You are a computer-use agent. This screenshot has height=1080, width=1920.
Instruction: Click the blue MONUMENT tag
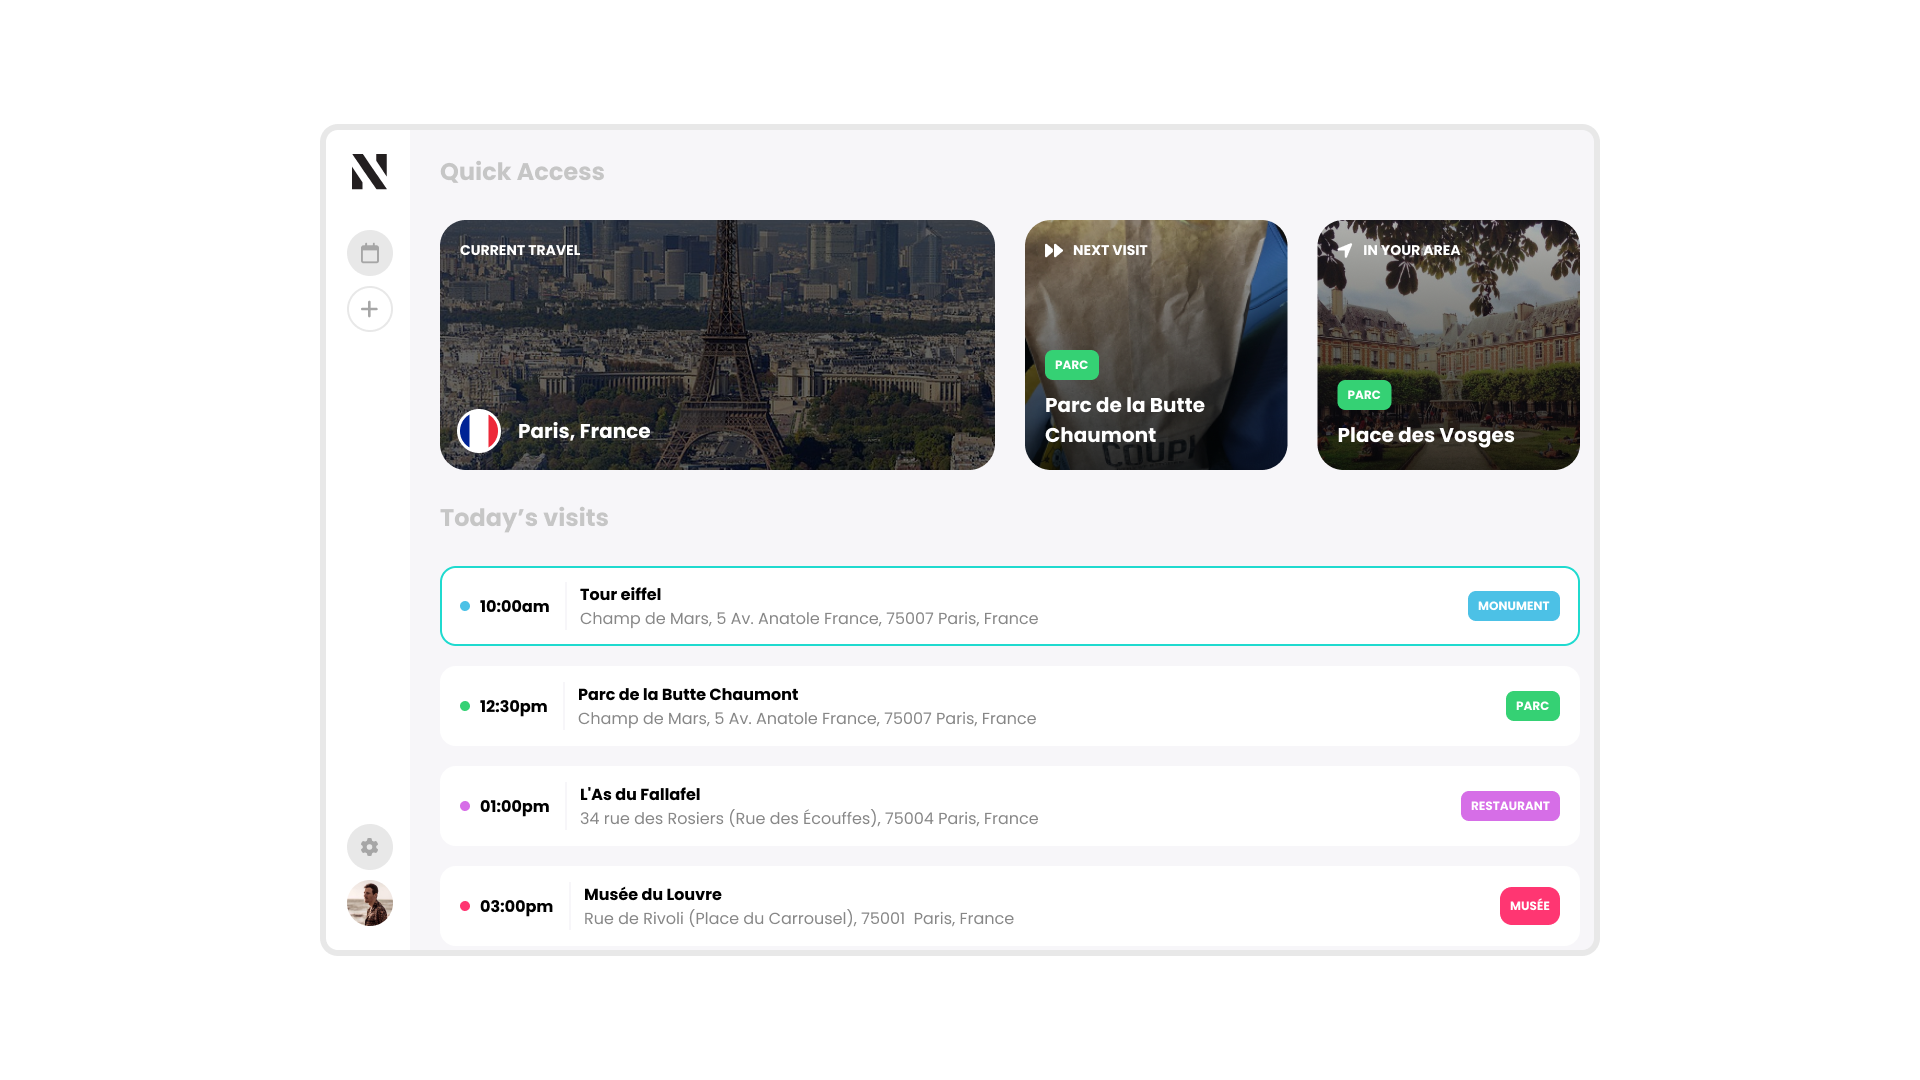pyautogui.click(x=1513, y=606)
